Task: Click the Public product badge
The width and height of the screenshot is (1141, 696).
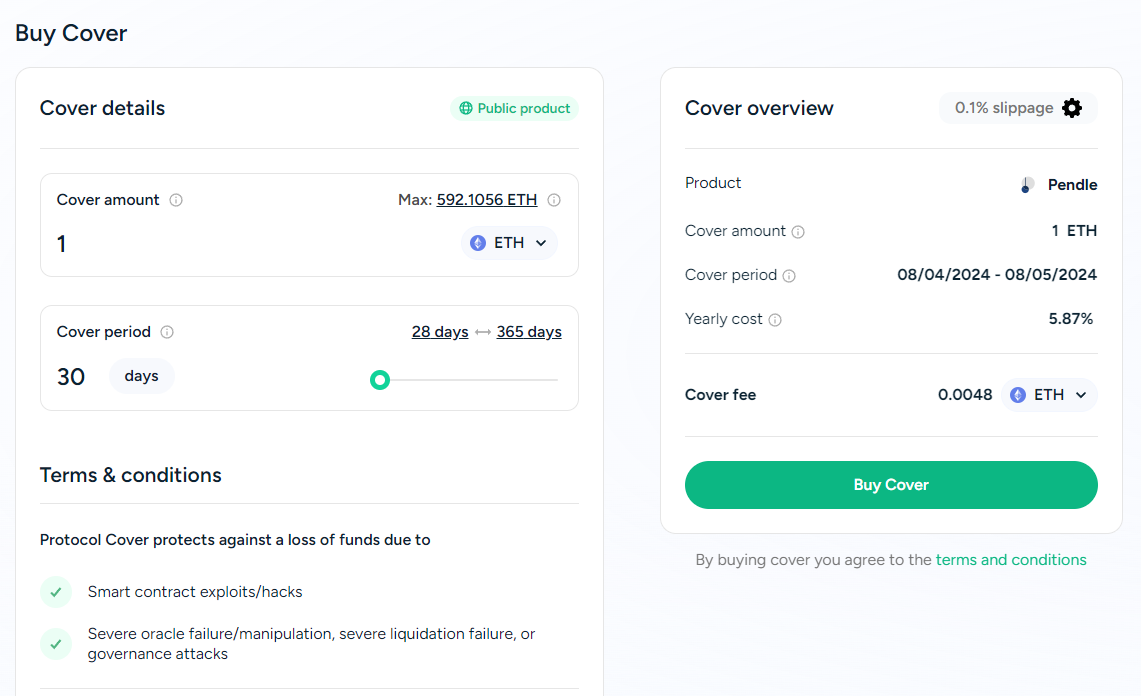Action: [514, 108]
